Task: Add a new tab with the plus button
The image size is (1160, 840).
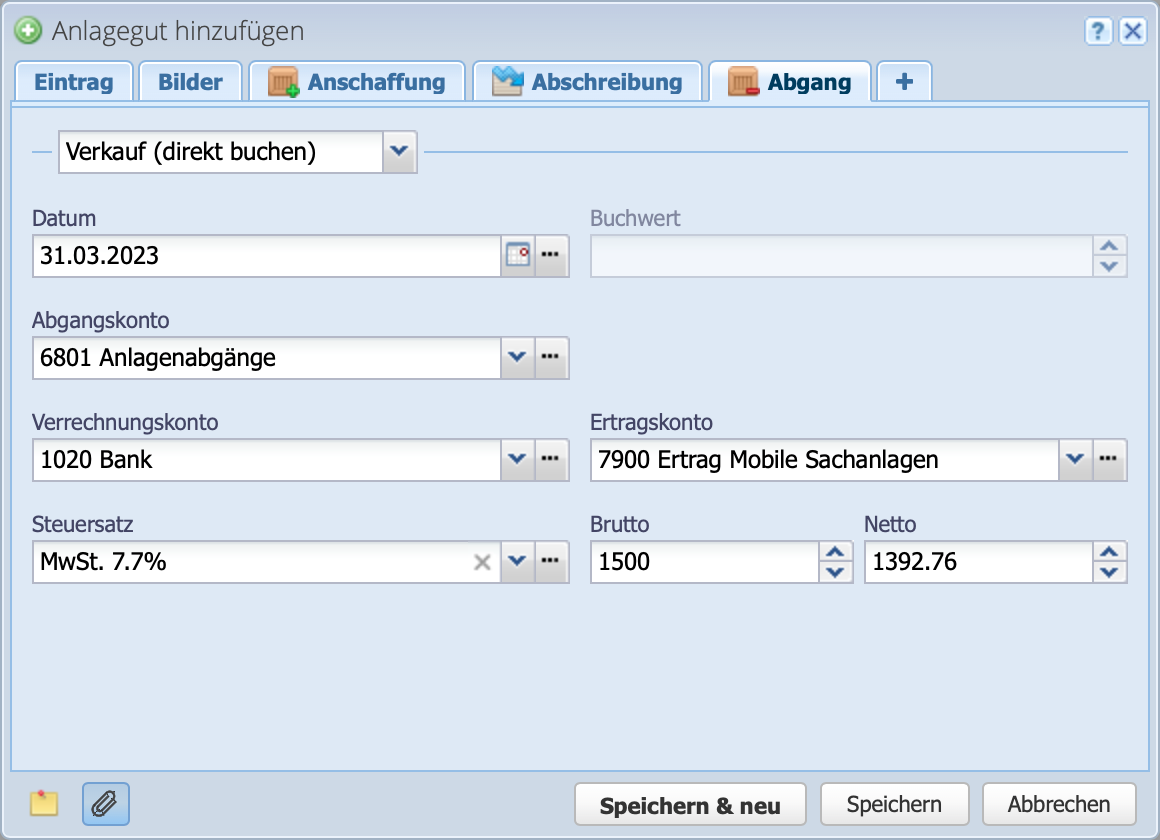Action: click(x=903, y=81)
